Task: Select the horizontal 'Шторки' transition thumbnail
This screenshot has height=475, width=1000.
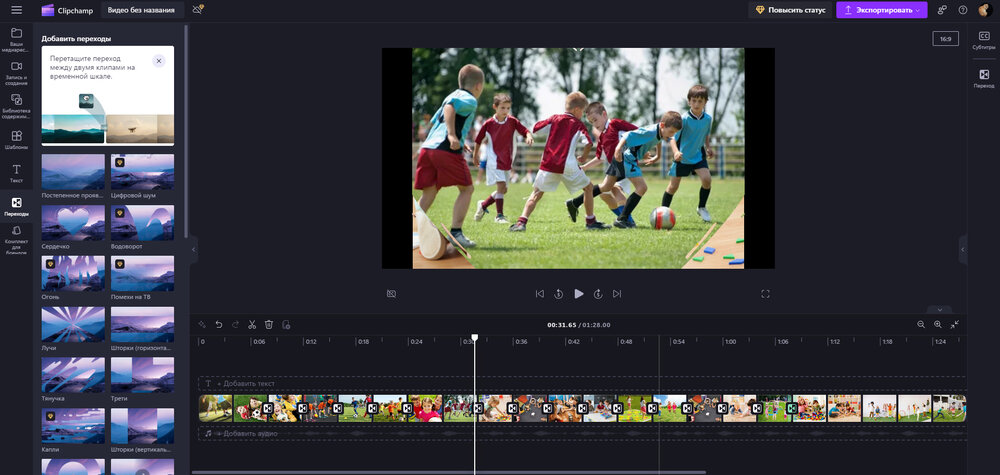Action: pos(142,325)
